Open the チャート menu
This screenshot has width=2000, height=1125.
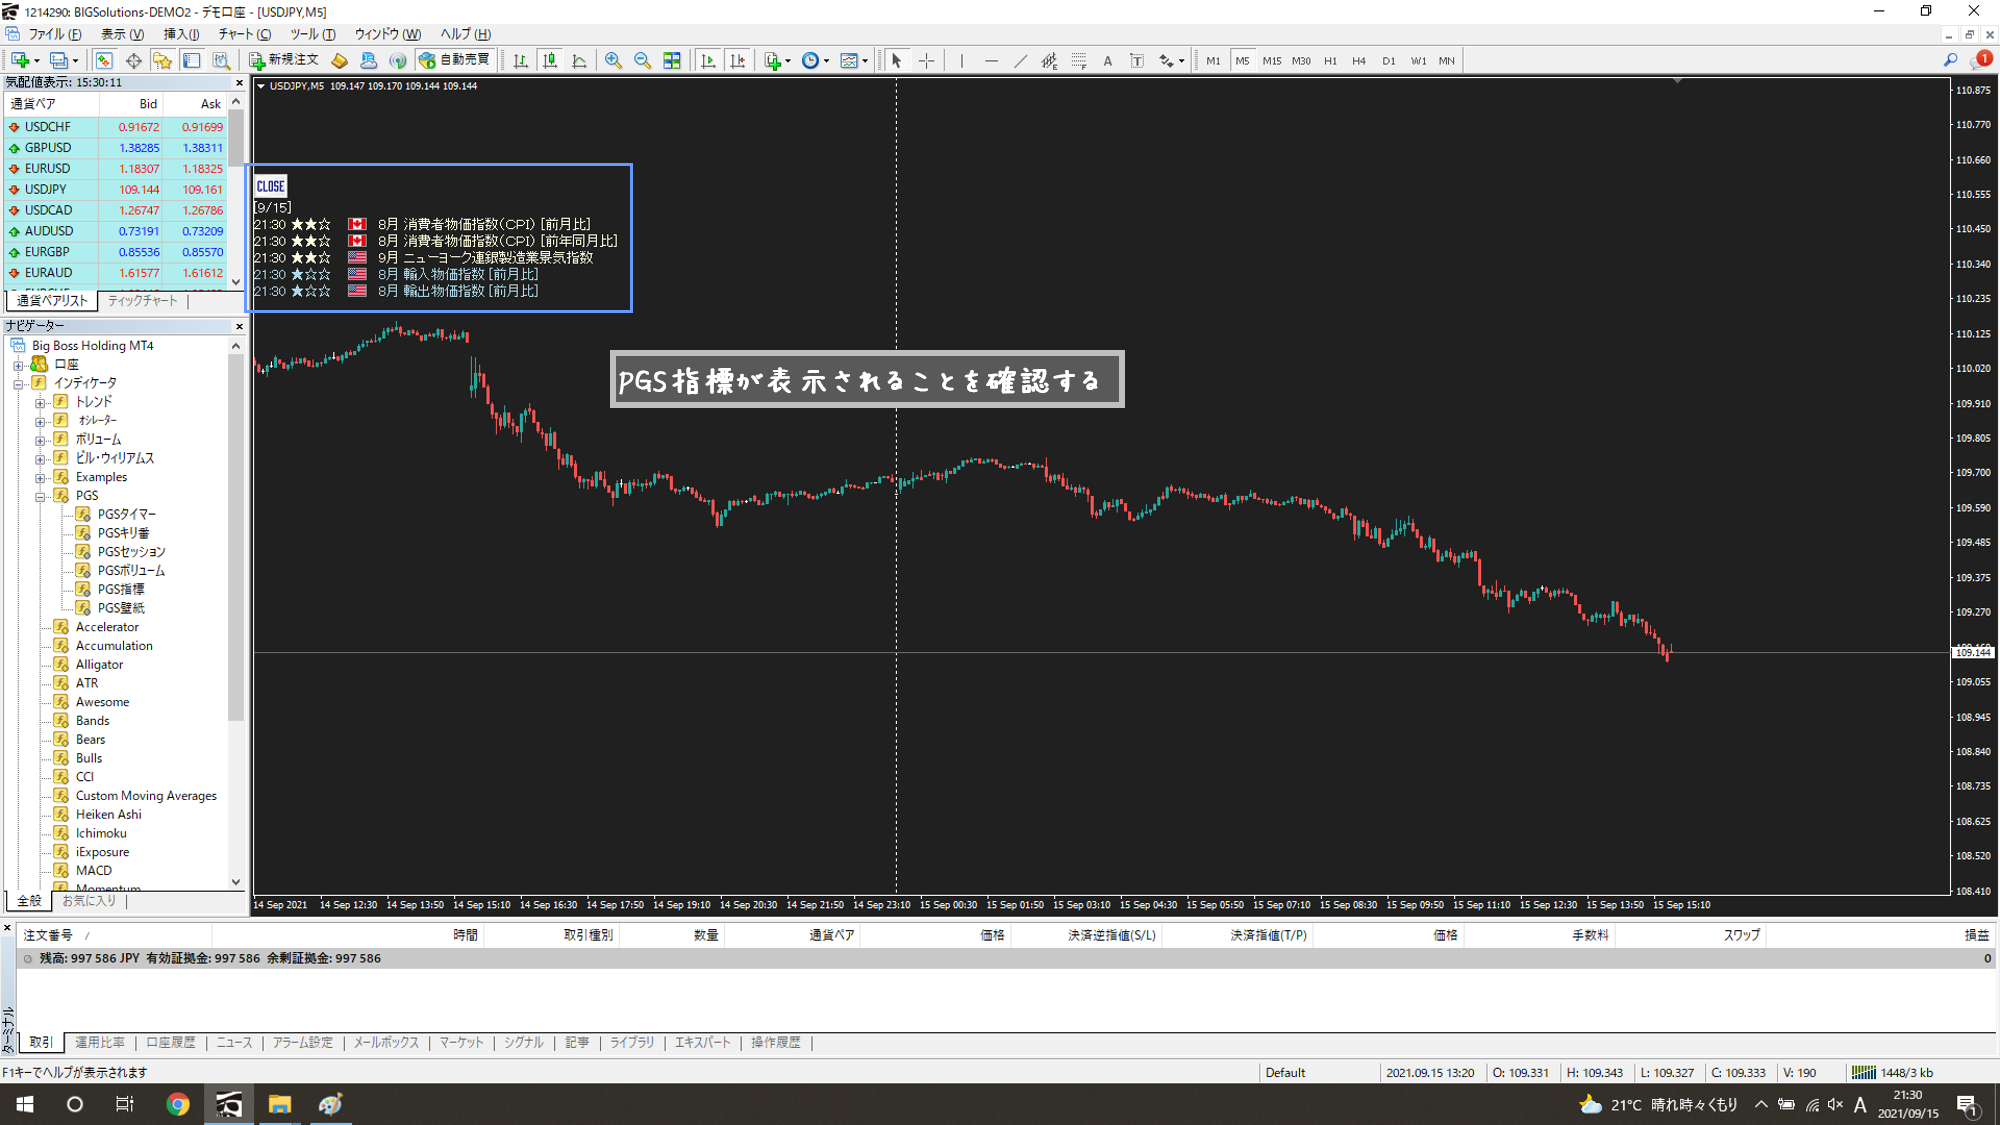243,34
